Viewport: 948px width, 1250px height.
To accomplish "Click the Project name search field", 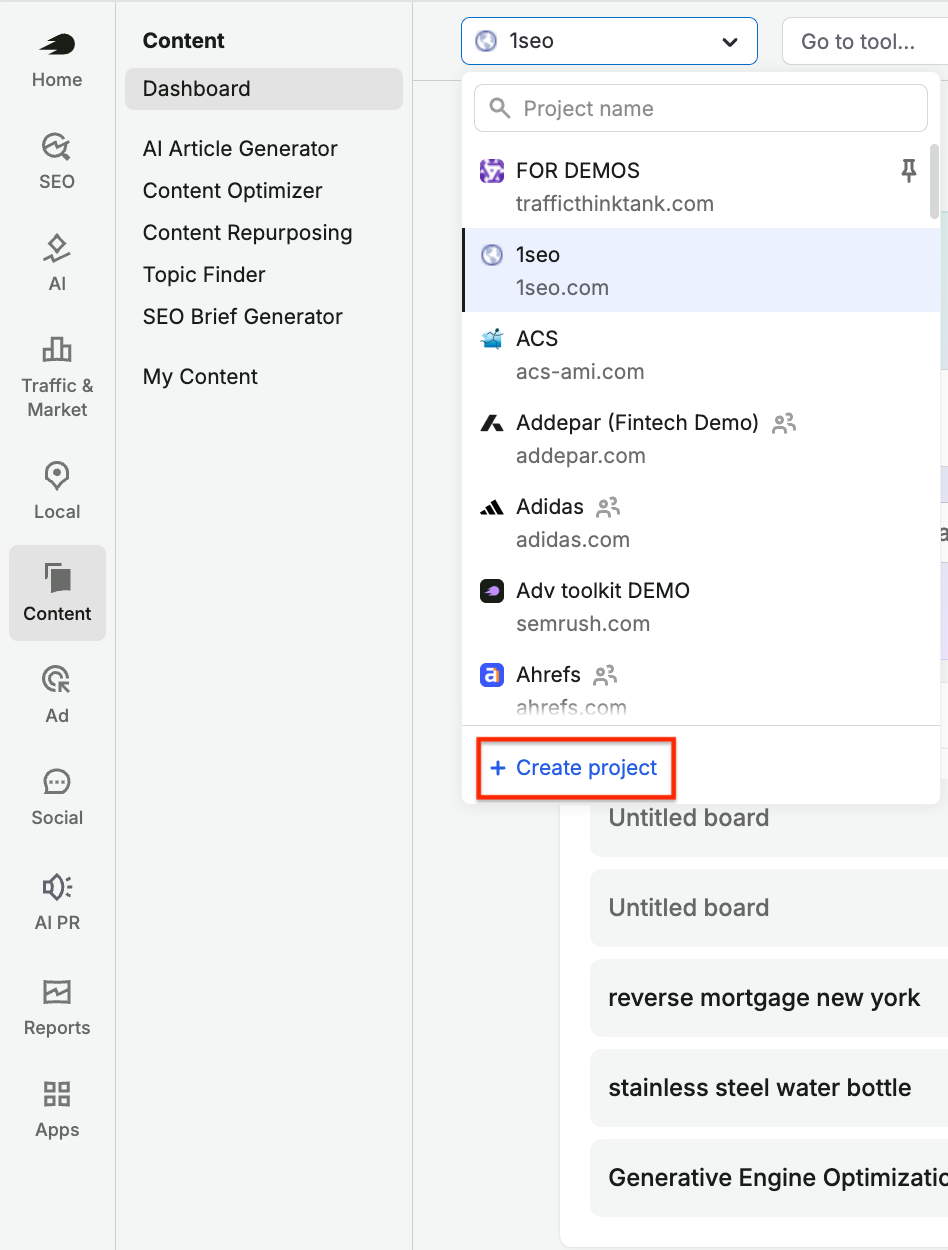I will tap(701, 108).
